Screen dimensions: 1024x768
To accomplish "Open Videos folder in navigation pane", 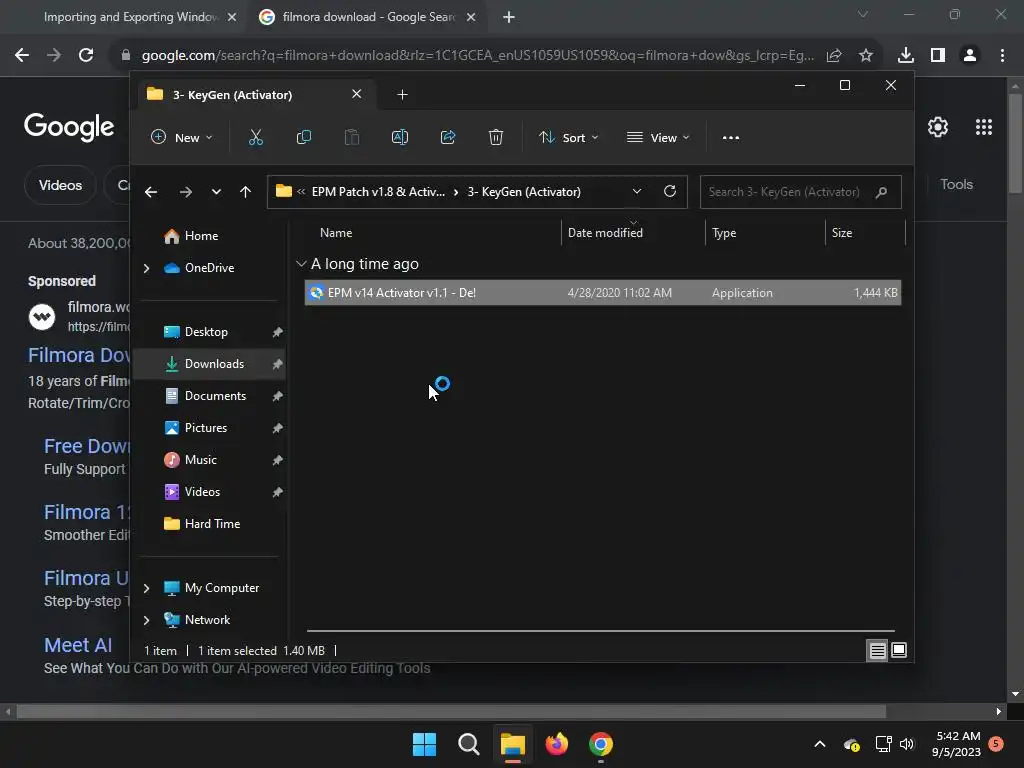I will pos(202,492).
